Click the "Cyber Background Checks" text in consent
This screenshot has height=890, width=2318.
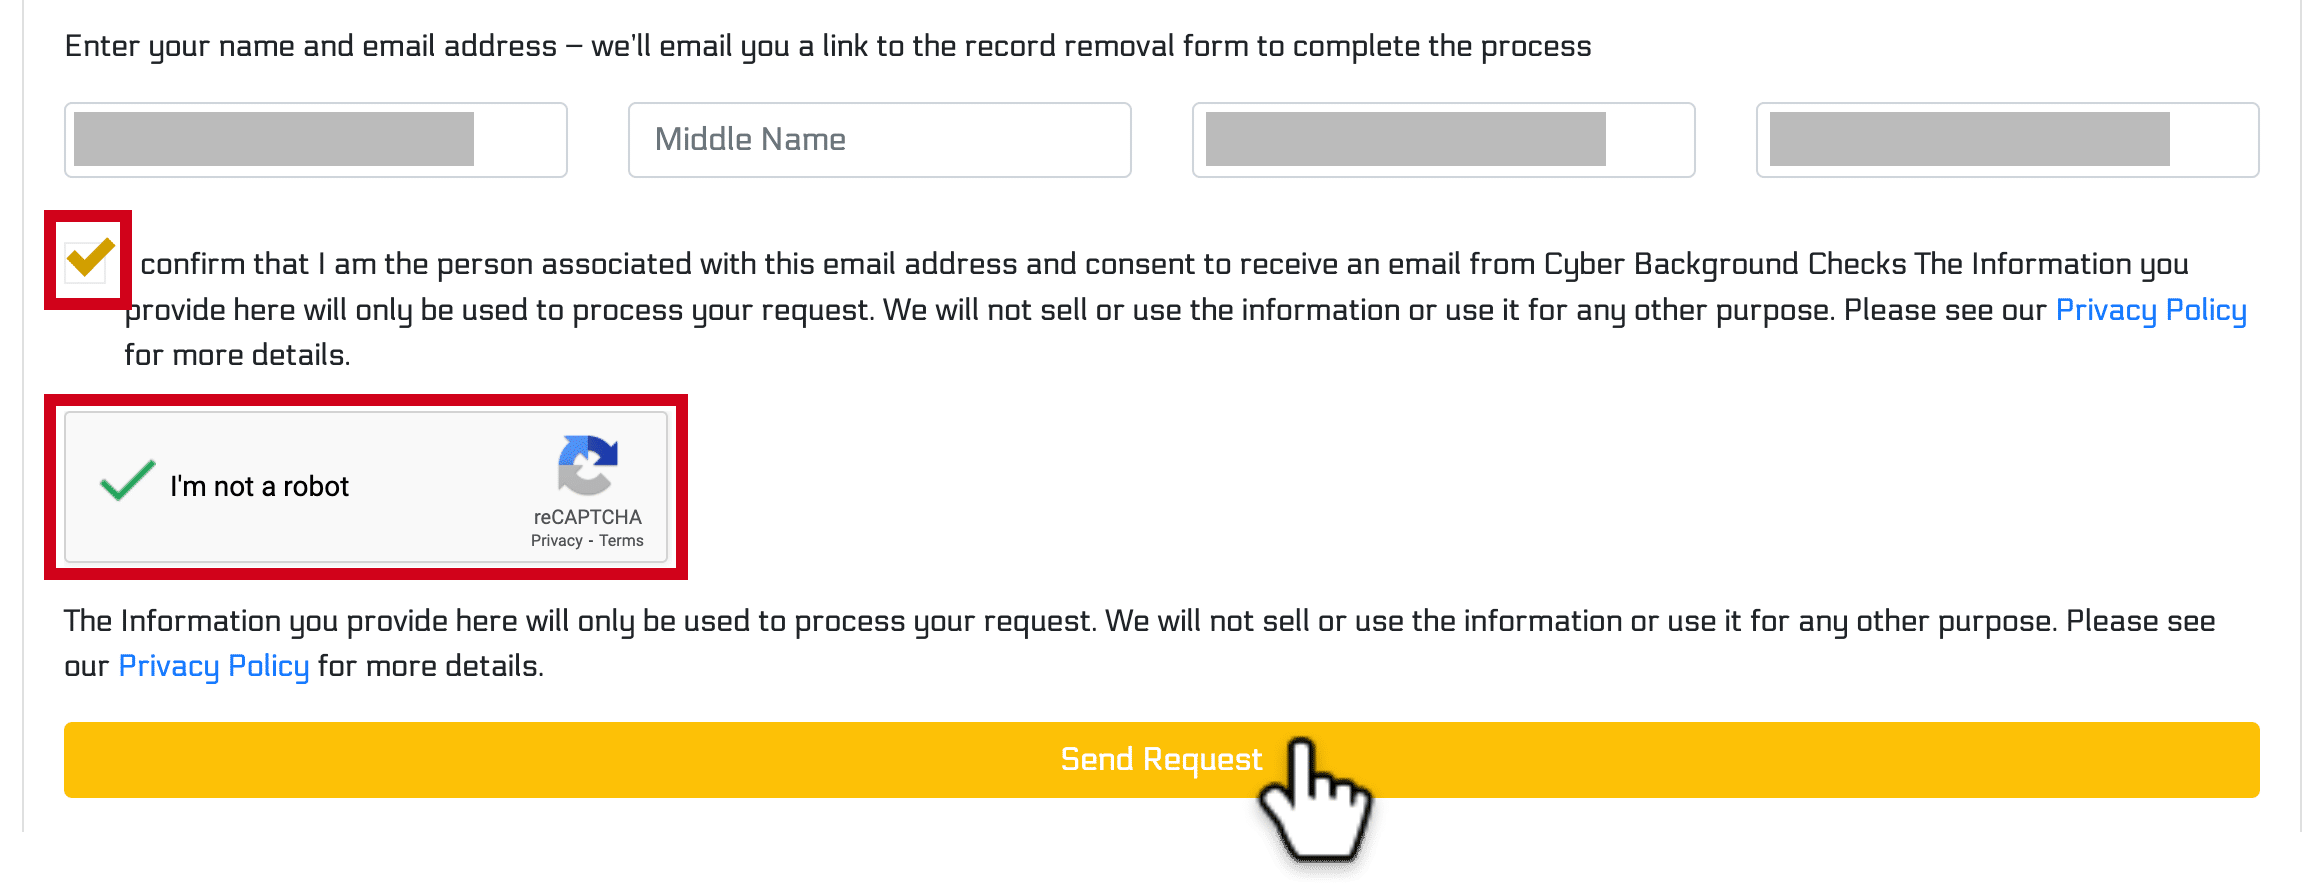point(1725,264)
